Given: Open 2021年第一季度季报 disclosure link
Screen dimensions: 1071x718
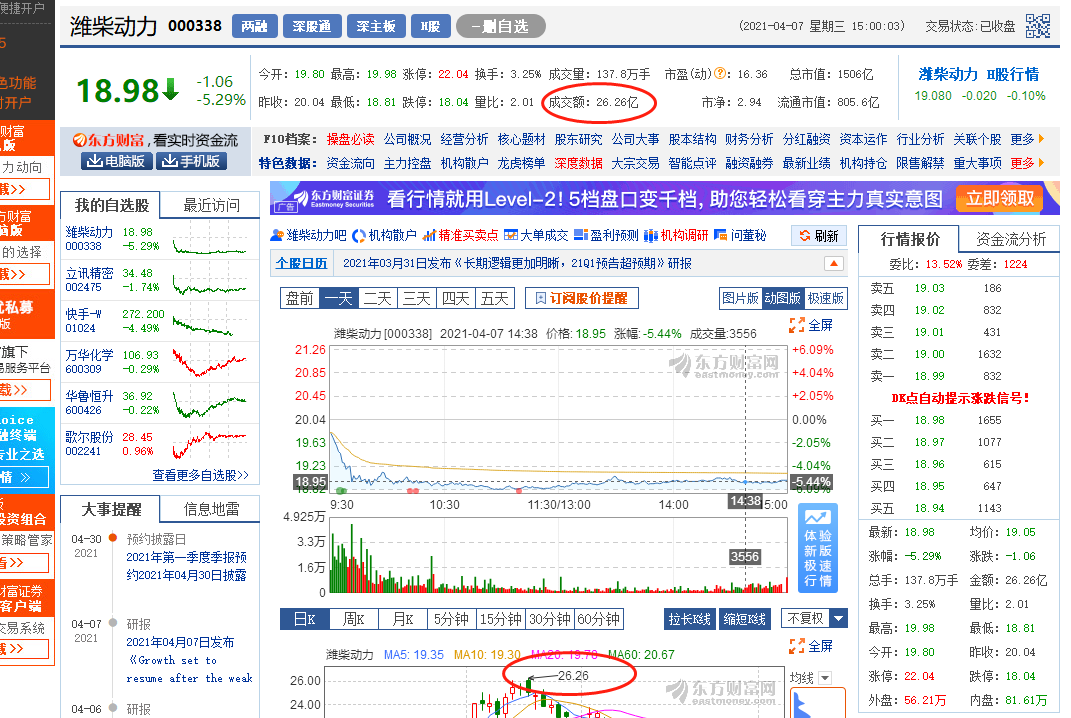Looking at the screenshot, I should (x=186, y=566).
